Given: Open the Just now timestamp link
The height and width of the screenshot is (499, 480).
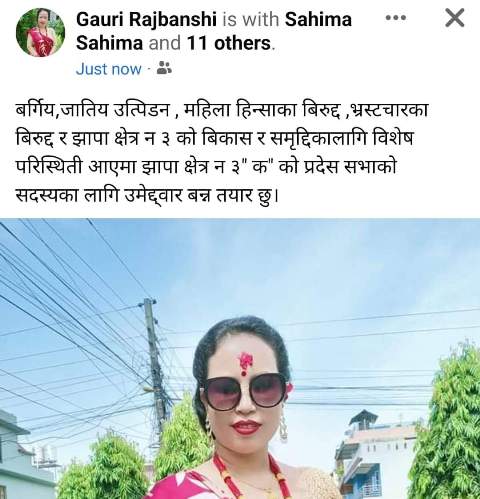Looking at the screenshot, I should pyautogui.click(x=109, y=69).
